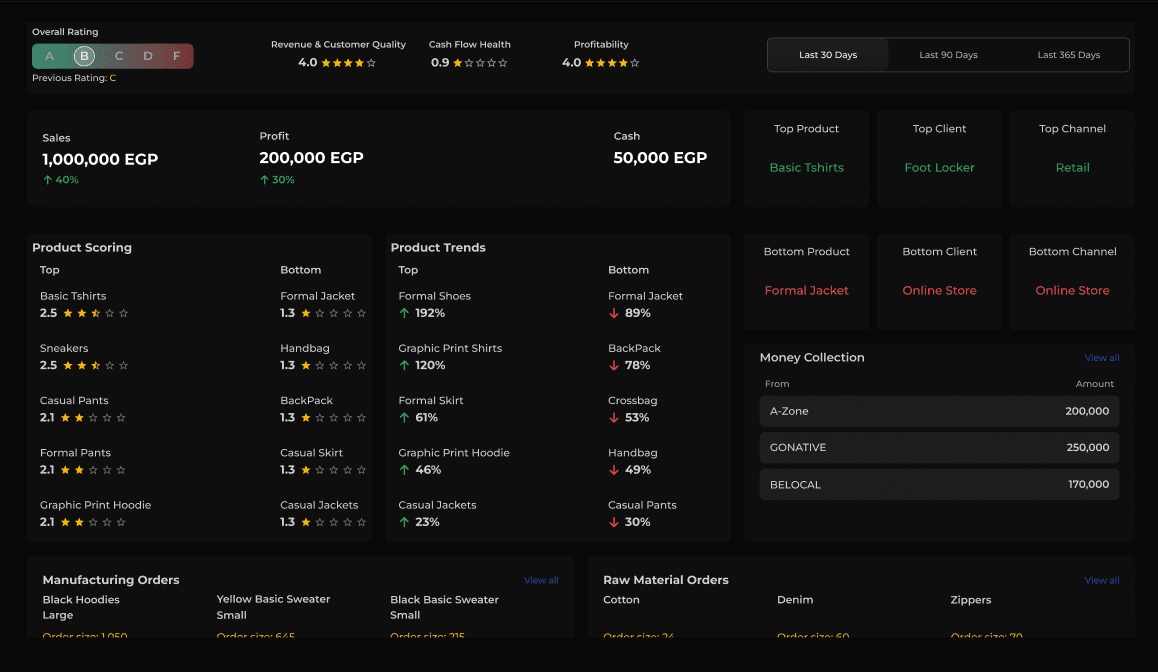Click the From column header
This screenshot has height=672, width=1158.
pos(777,384)
